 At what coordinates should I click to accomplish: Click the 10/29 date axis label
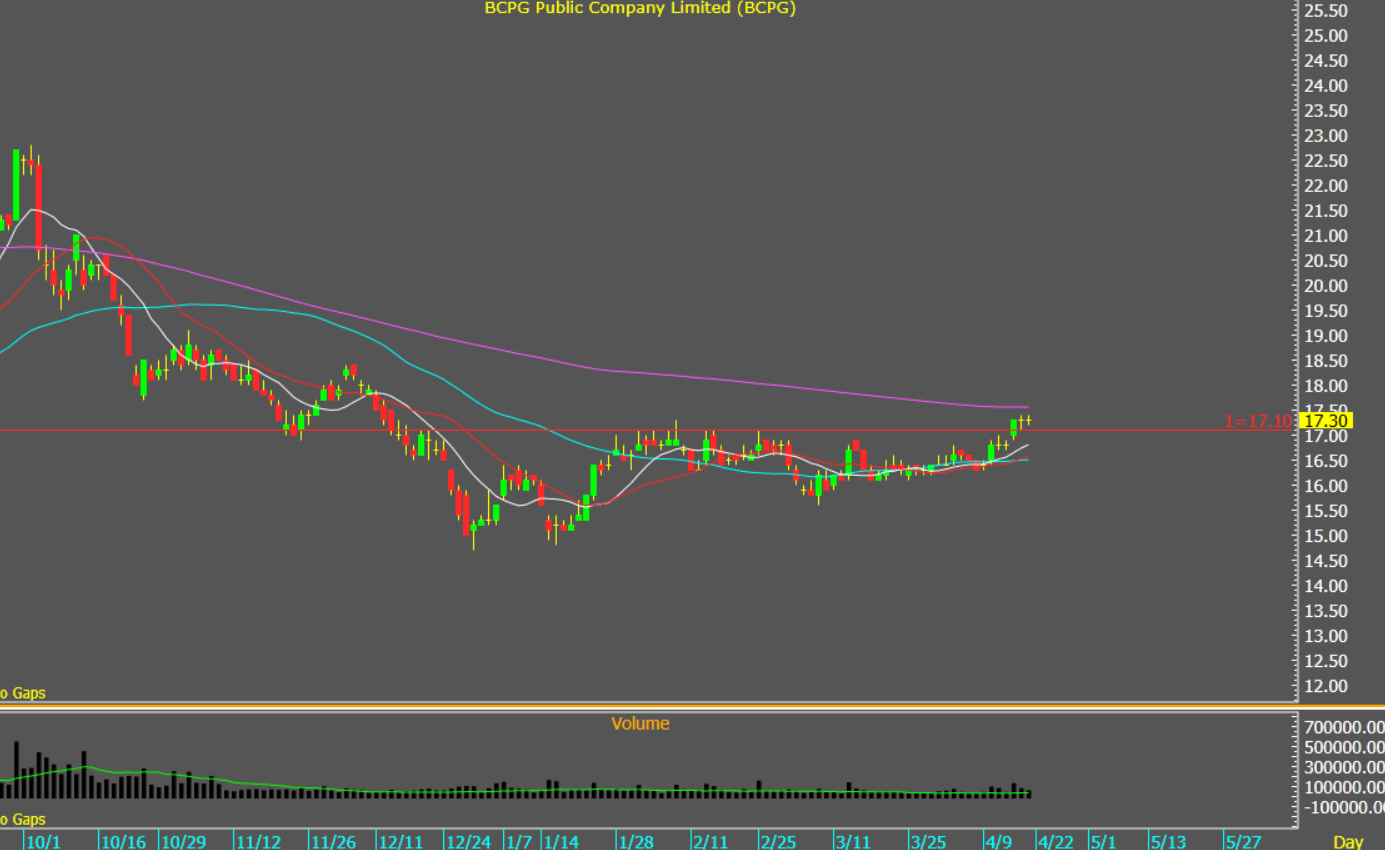[x=183, y=842]
